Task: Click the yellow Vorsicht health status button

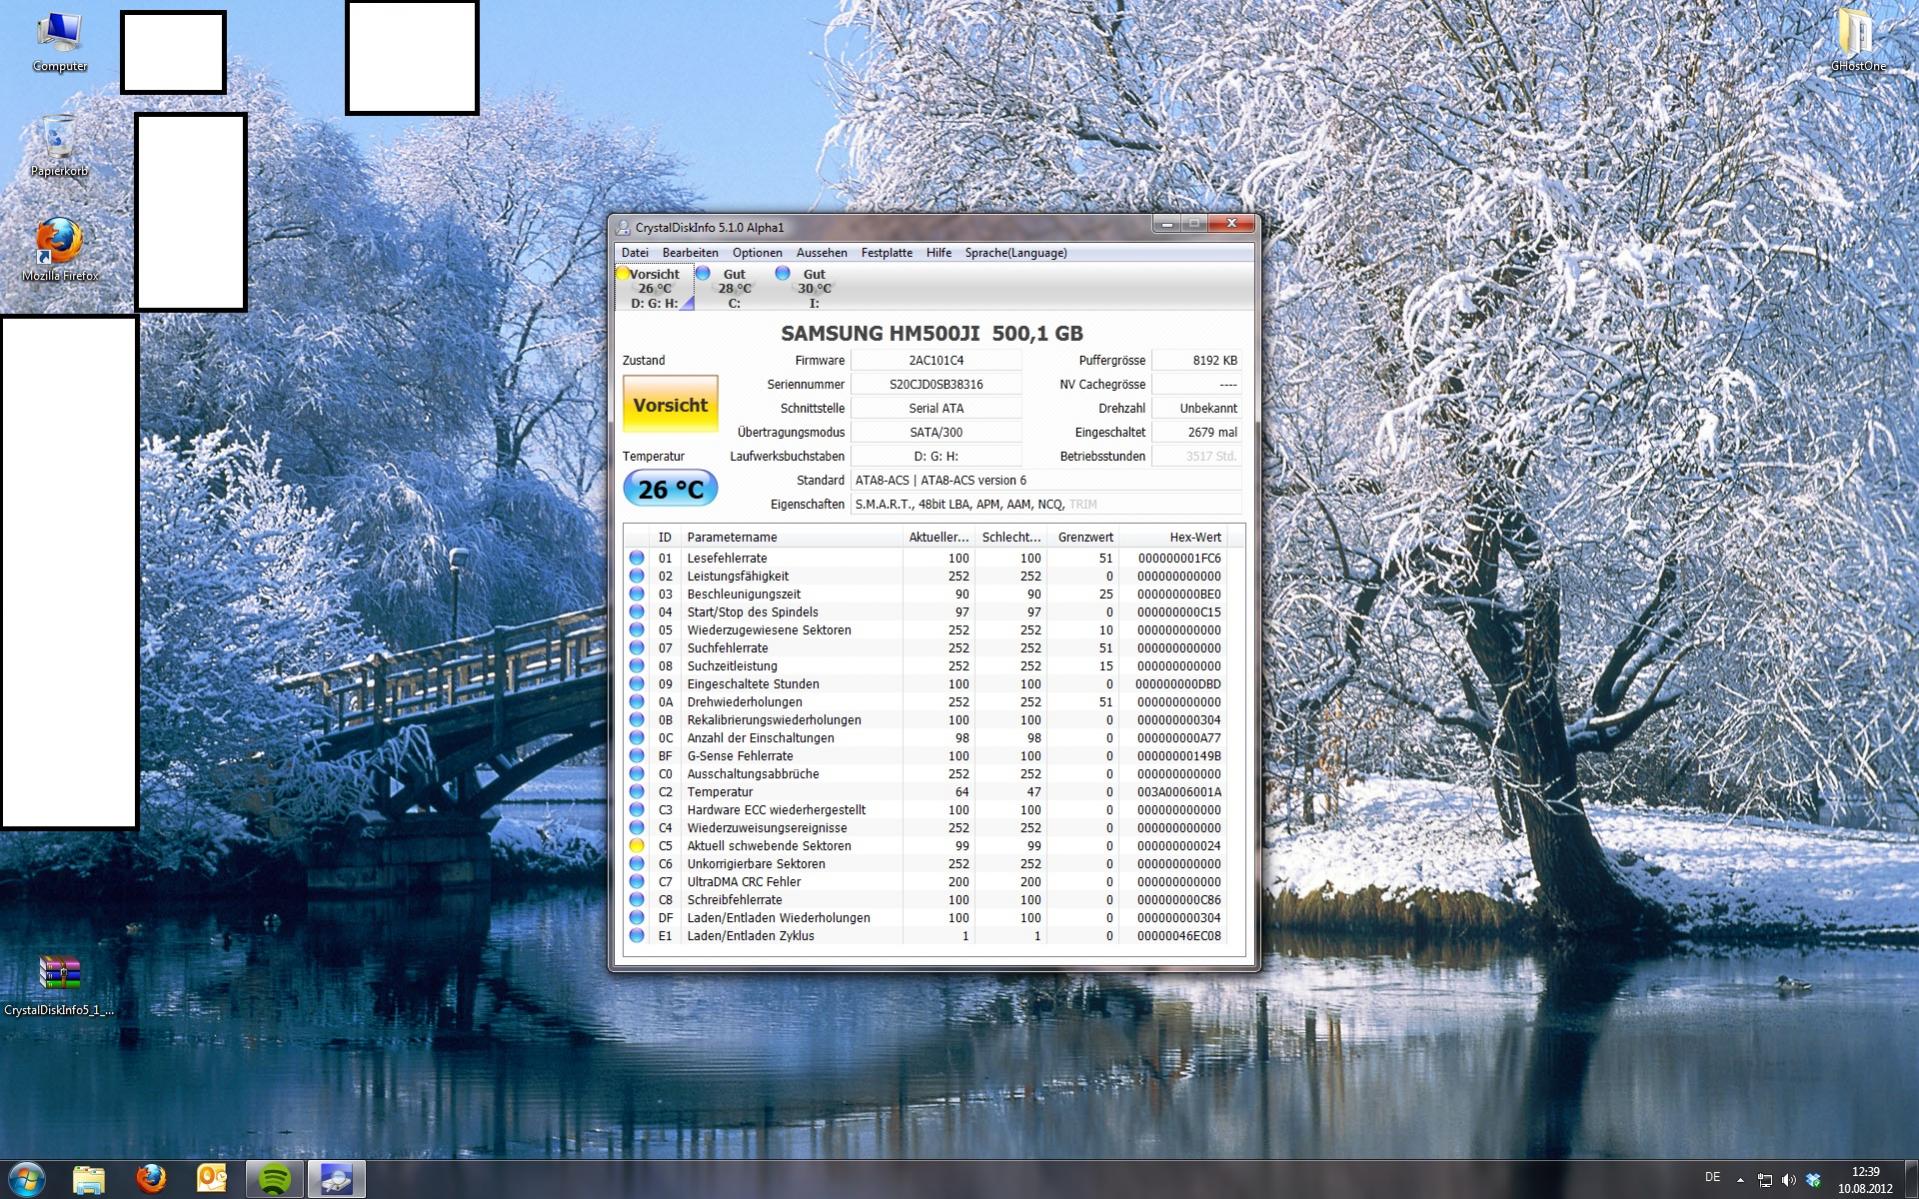Action: coord(670,405)
